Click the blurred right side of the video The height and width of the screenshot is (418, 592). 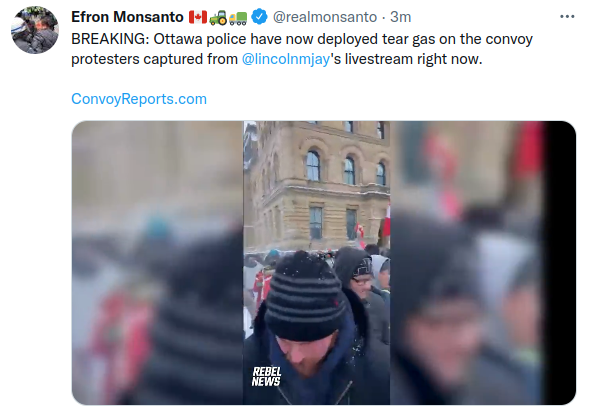(x=467, y=263)
